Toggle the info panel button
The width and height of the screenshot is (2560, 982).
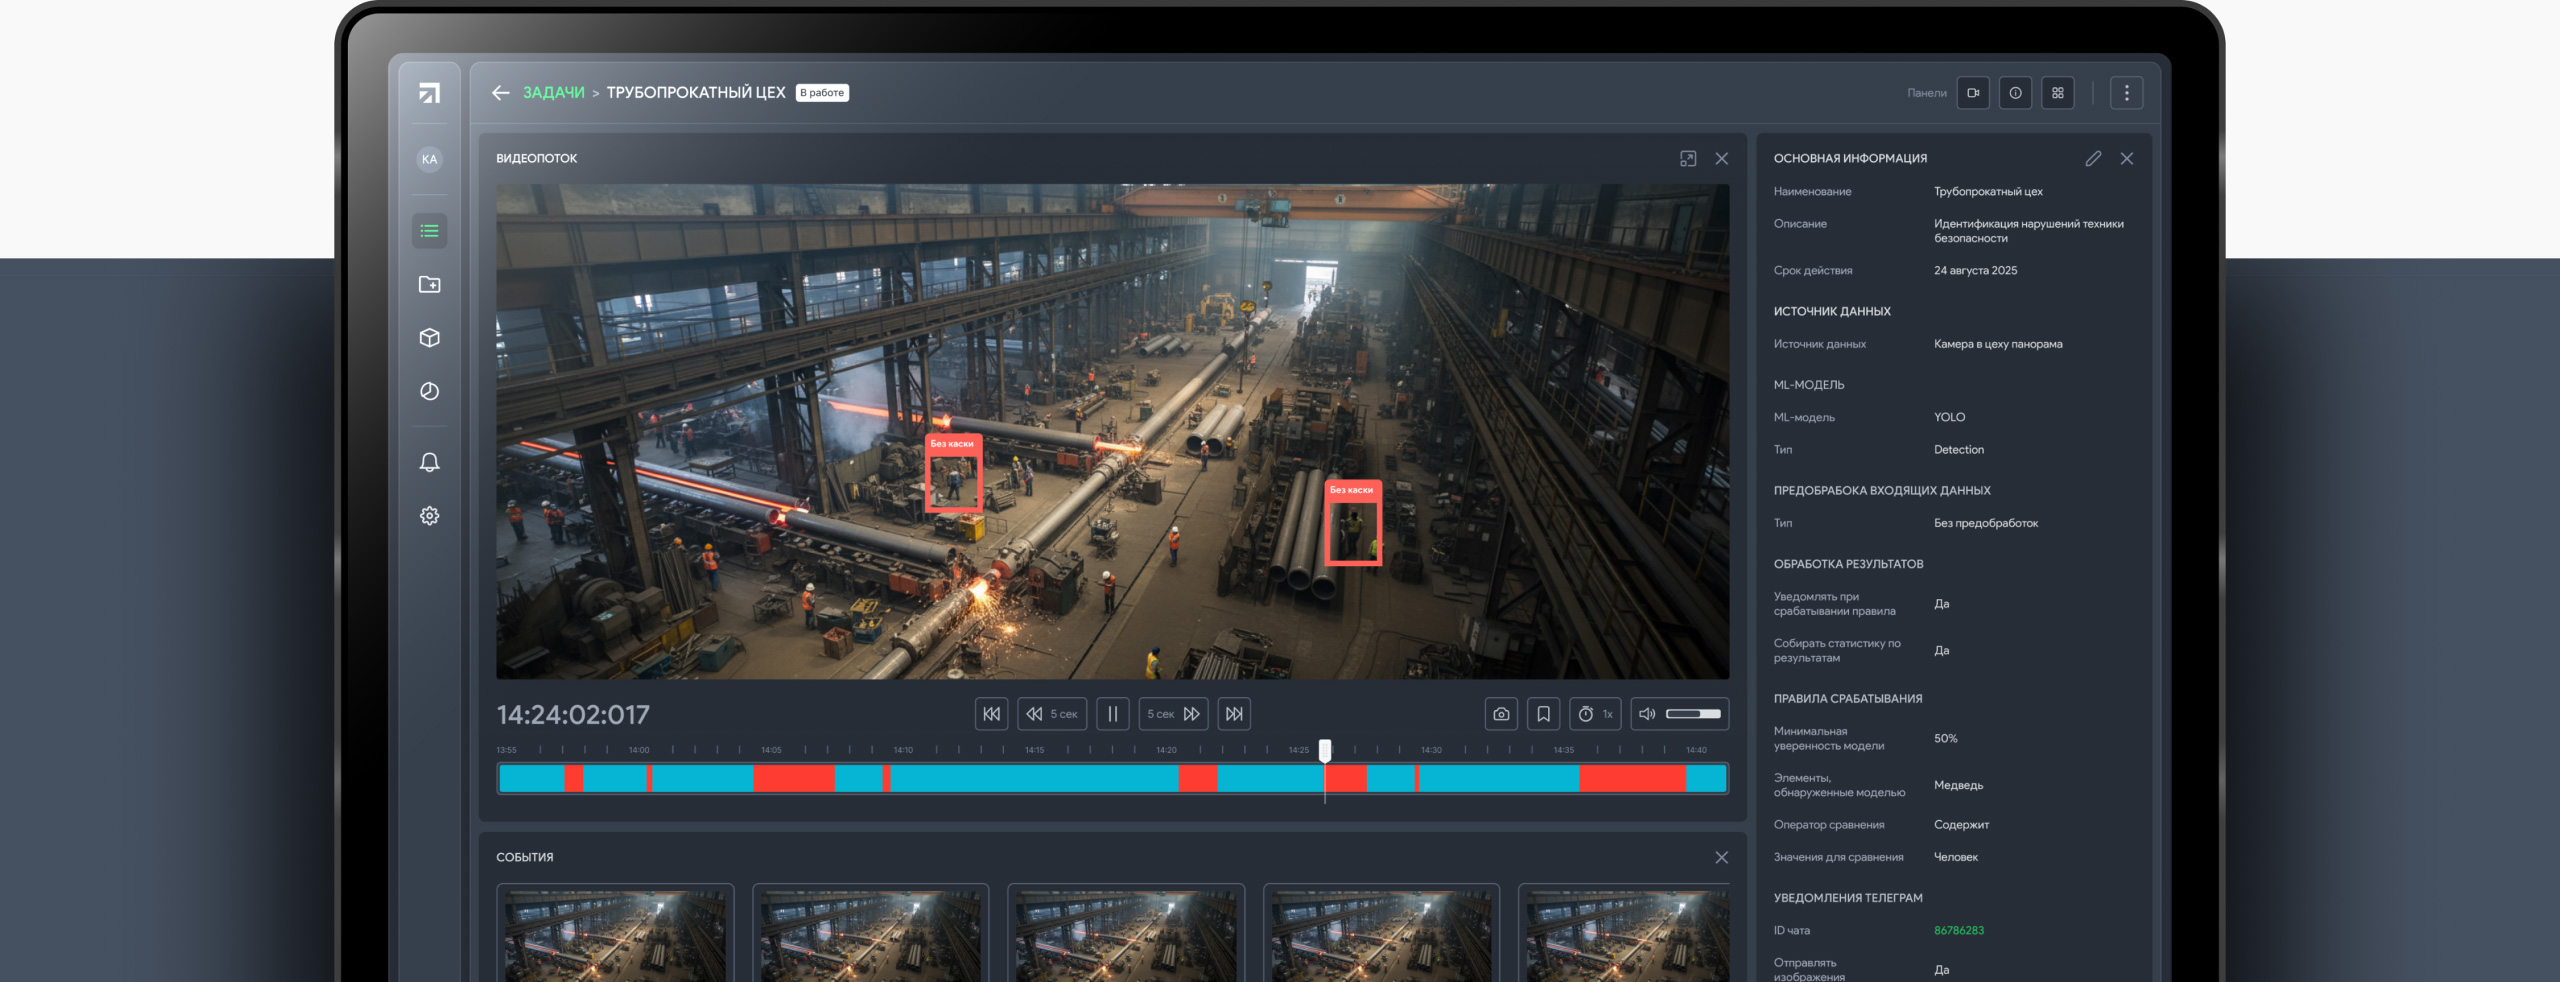[x=2015, y=93]
